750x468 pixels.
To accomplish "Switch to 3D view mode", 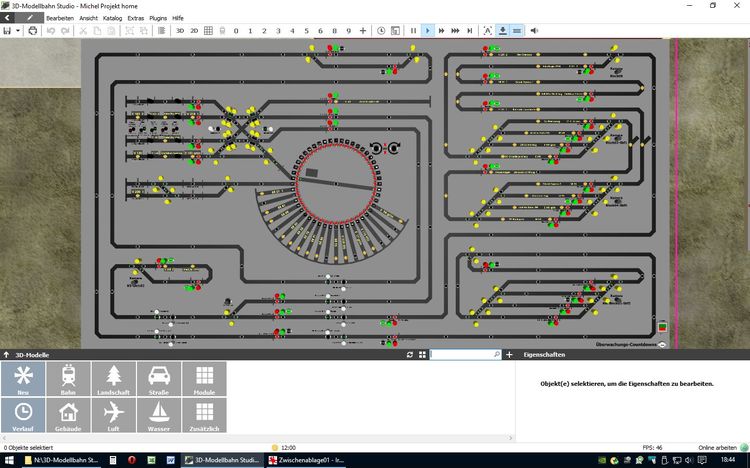I will tap(180, 31).
